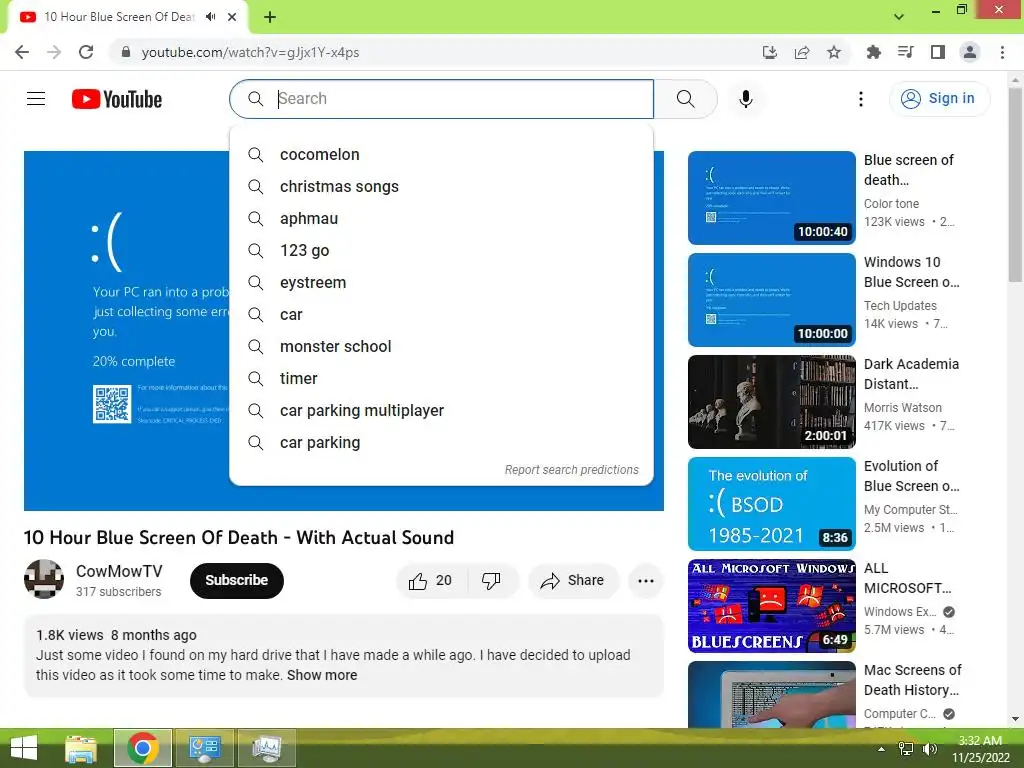
Task: Share this page icon in address bar
Action: [802, 52]
